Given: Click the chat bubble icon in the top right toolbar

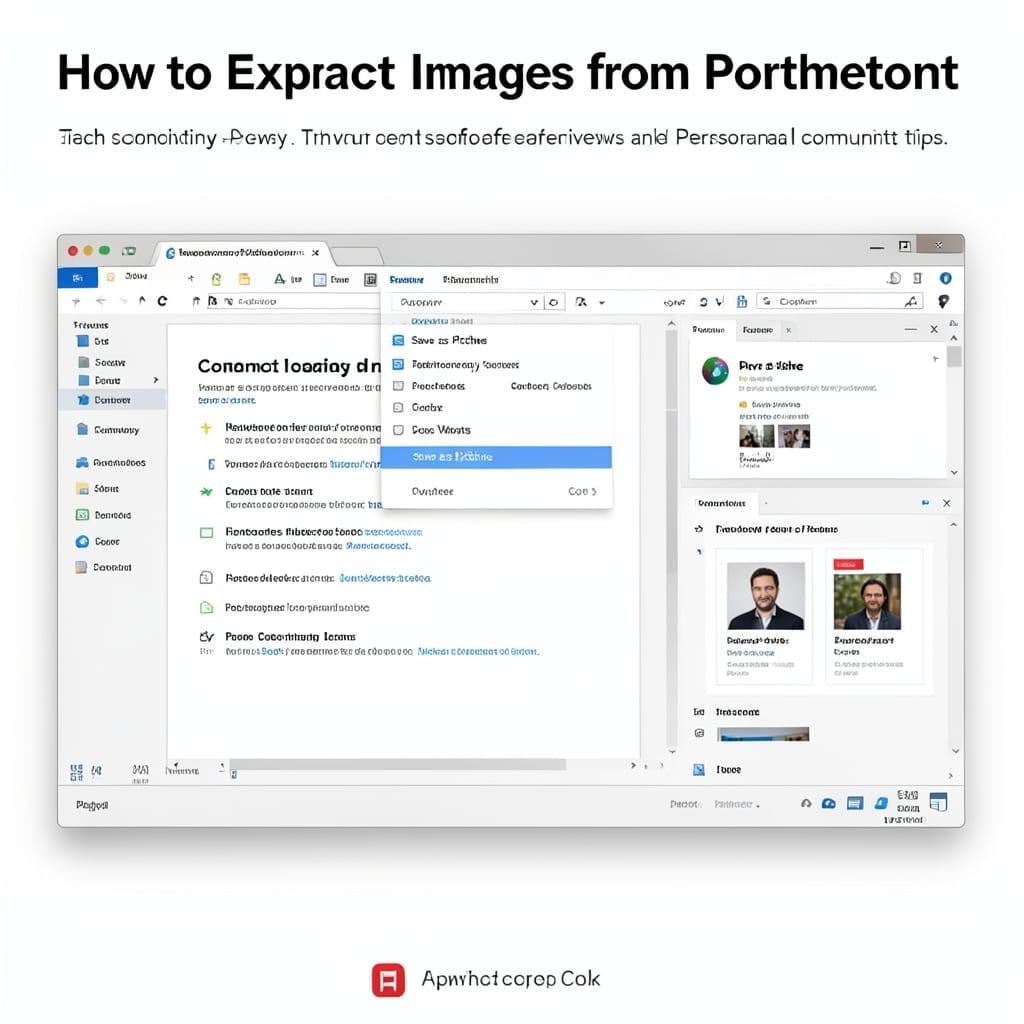Looking at the screenshot, I should [894, 278].
